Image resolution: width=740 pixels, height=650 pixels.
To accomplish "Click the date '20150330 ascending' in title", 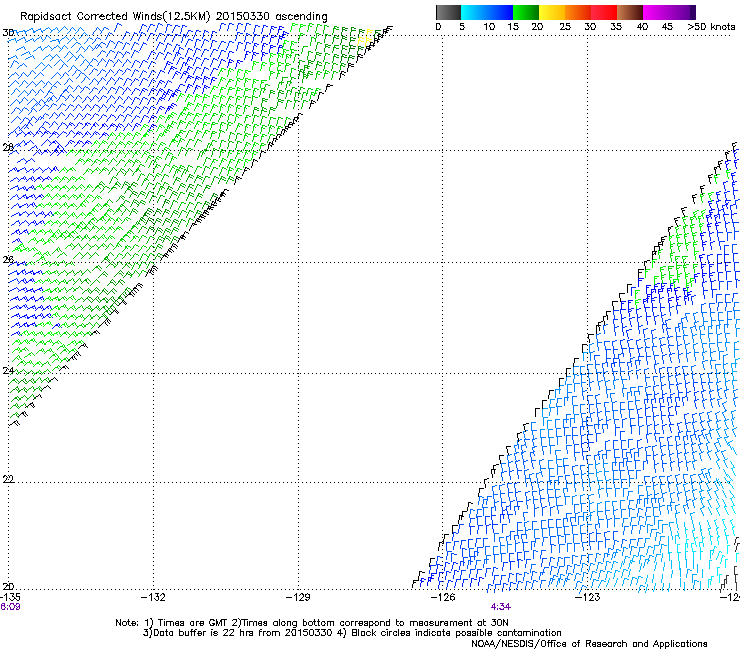I will pos(272,16).
